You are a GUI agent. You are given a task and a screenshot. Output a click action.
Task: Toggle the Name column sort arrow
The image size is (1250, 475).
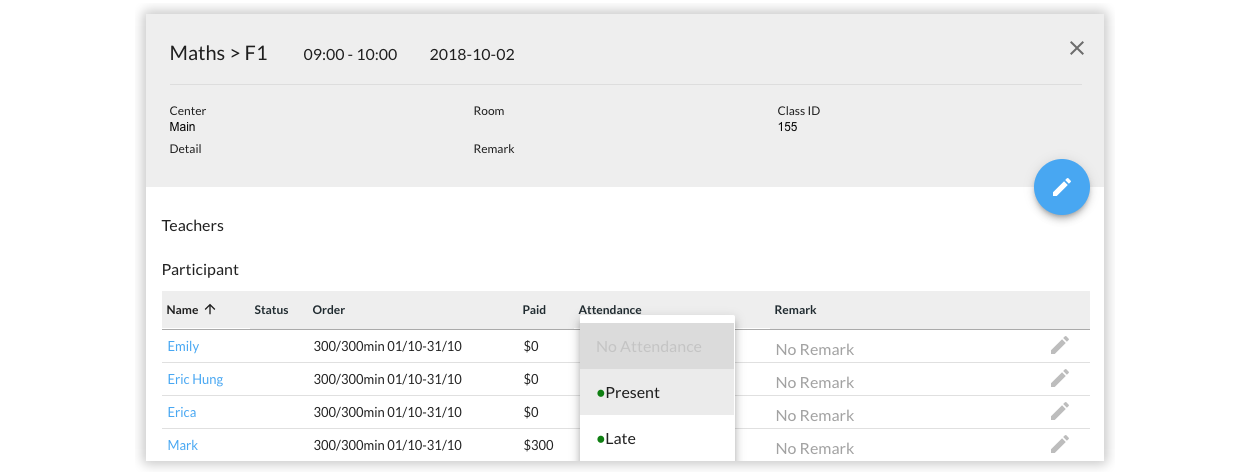pyautogui.click(x=210, y=309)
